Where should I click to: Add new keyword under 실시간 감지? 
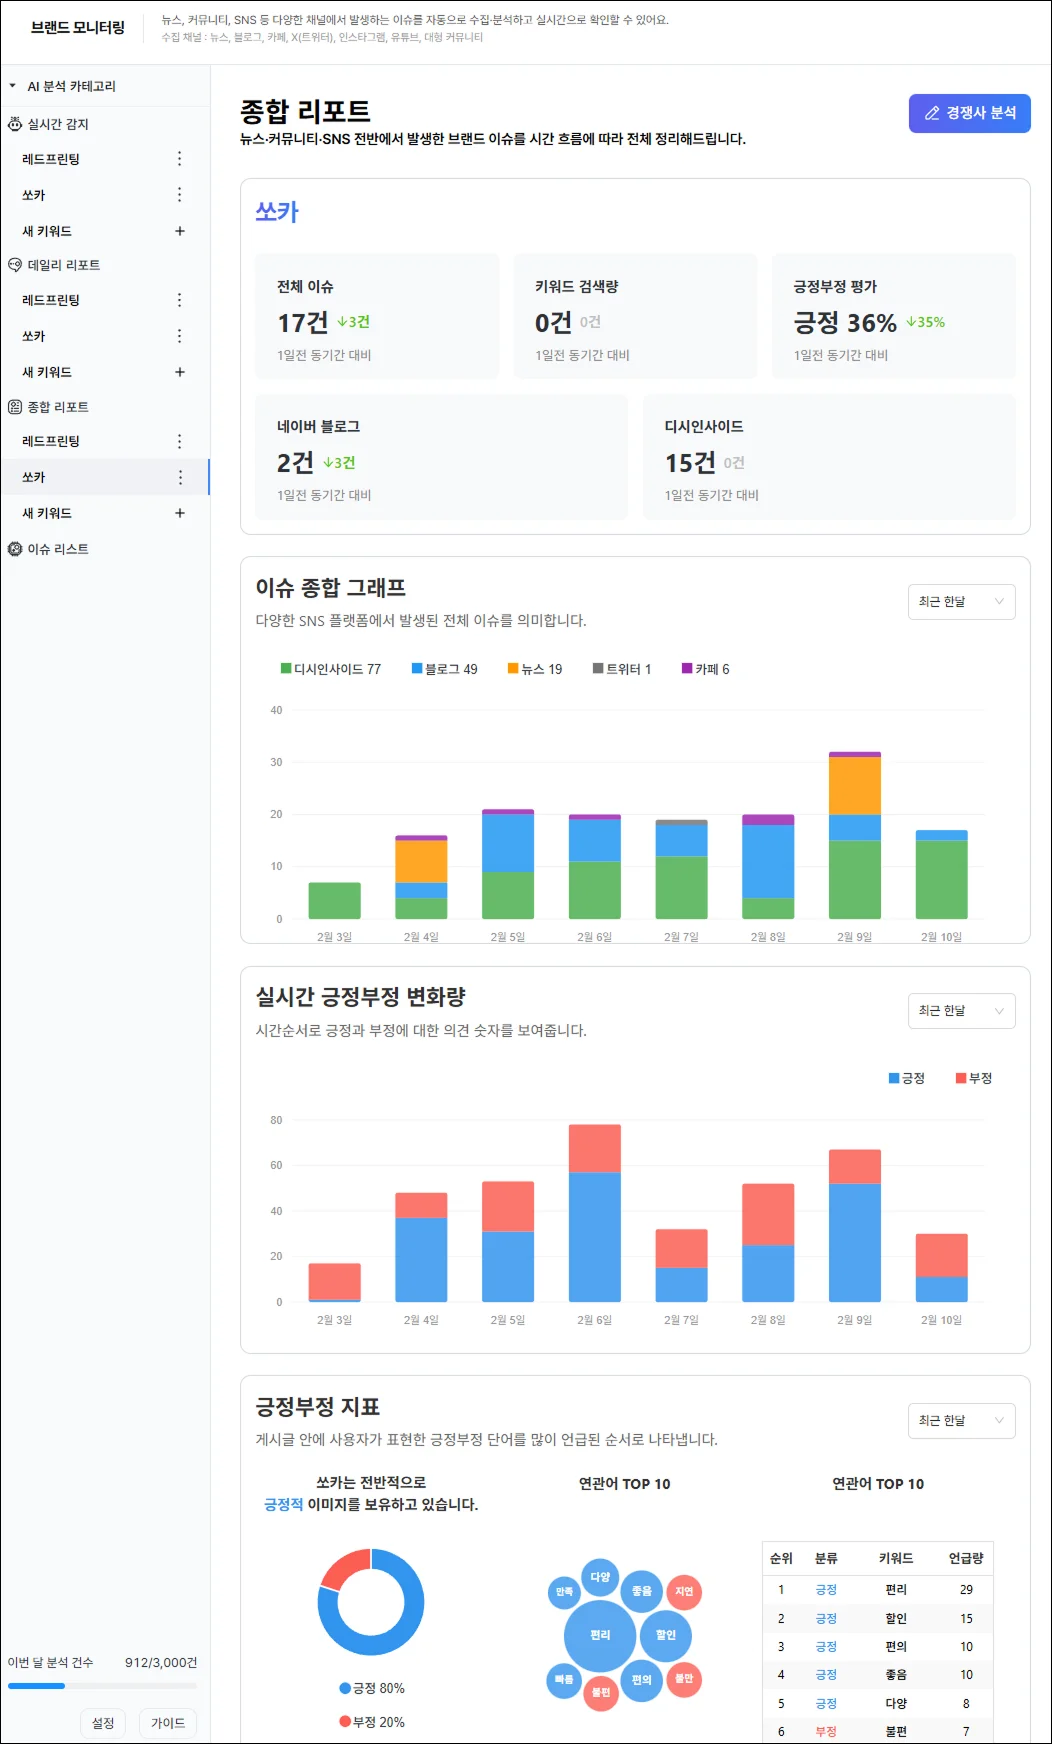[x=180, y=231]
